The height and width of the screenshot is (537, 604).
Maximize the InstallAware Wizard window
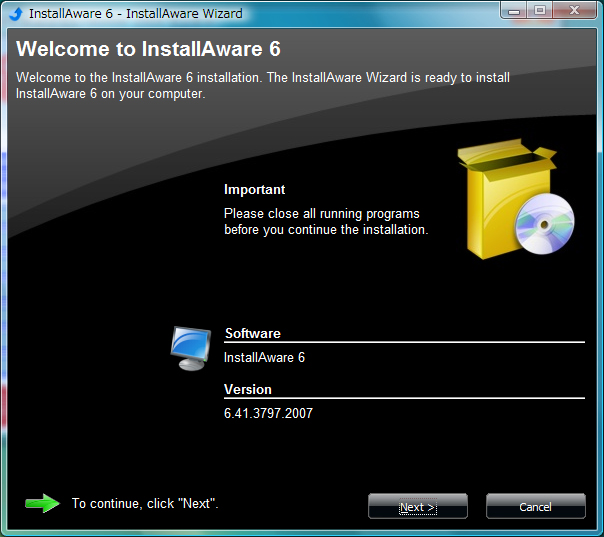coord(540,11)
